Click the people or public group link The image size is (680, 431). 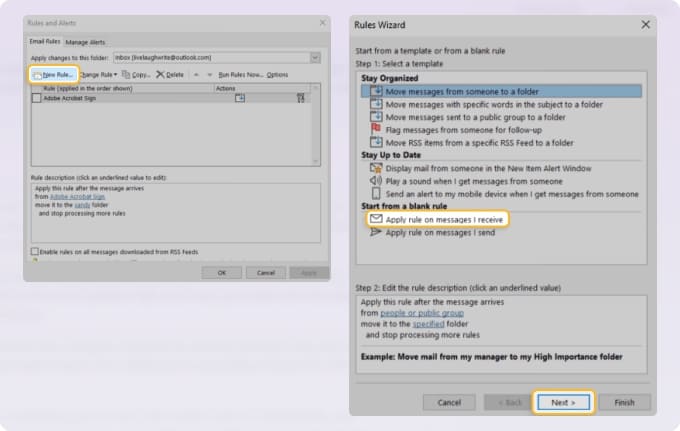point(422,313)
